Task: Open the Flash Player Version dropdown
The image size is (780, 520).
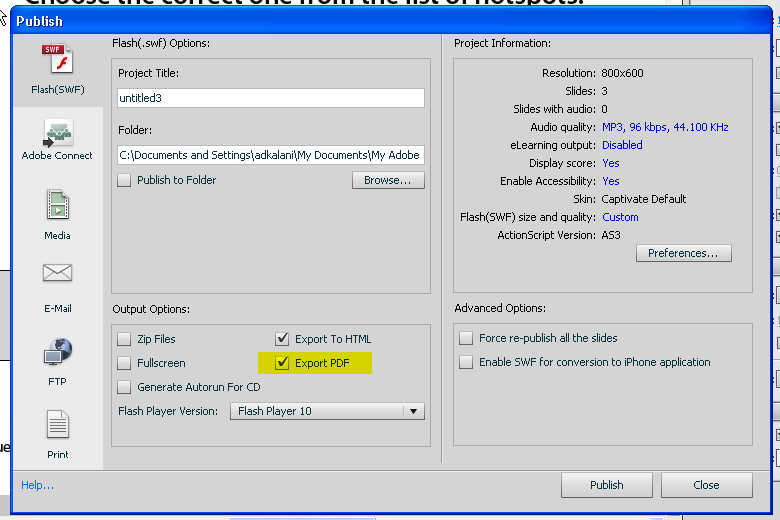Action: tap(327, 412)
